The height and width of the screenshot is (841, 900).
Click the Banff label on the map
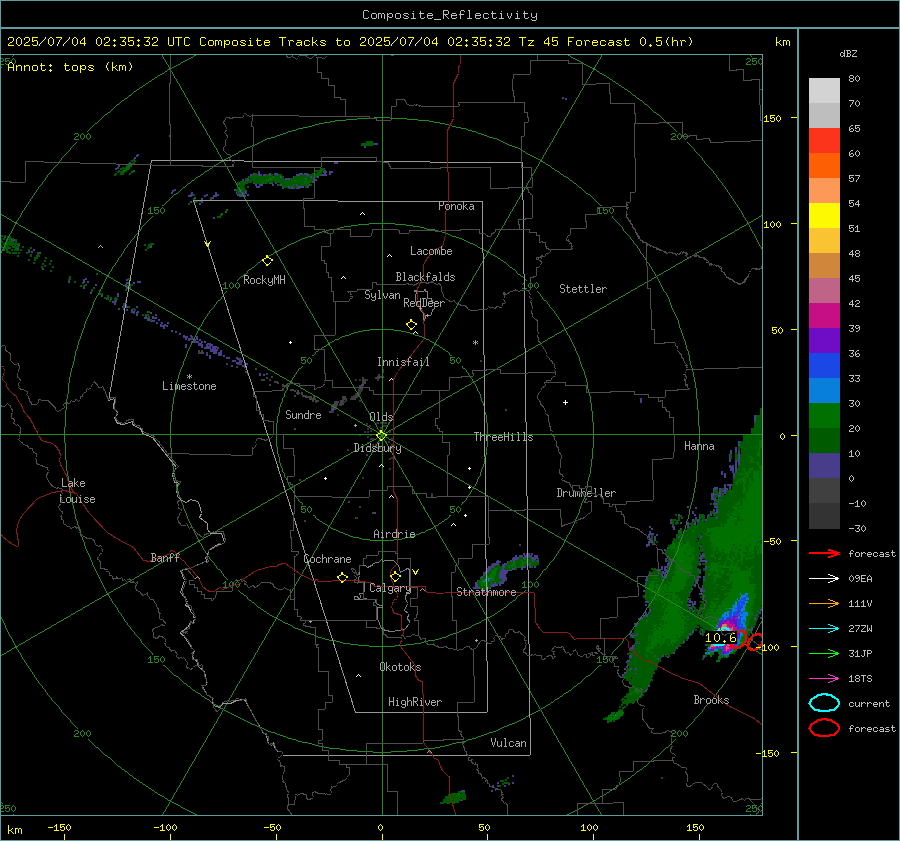point(165,558)
